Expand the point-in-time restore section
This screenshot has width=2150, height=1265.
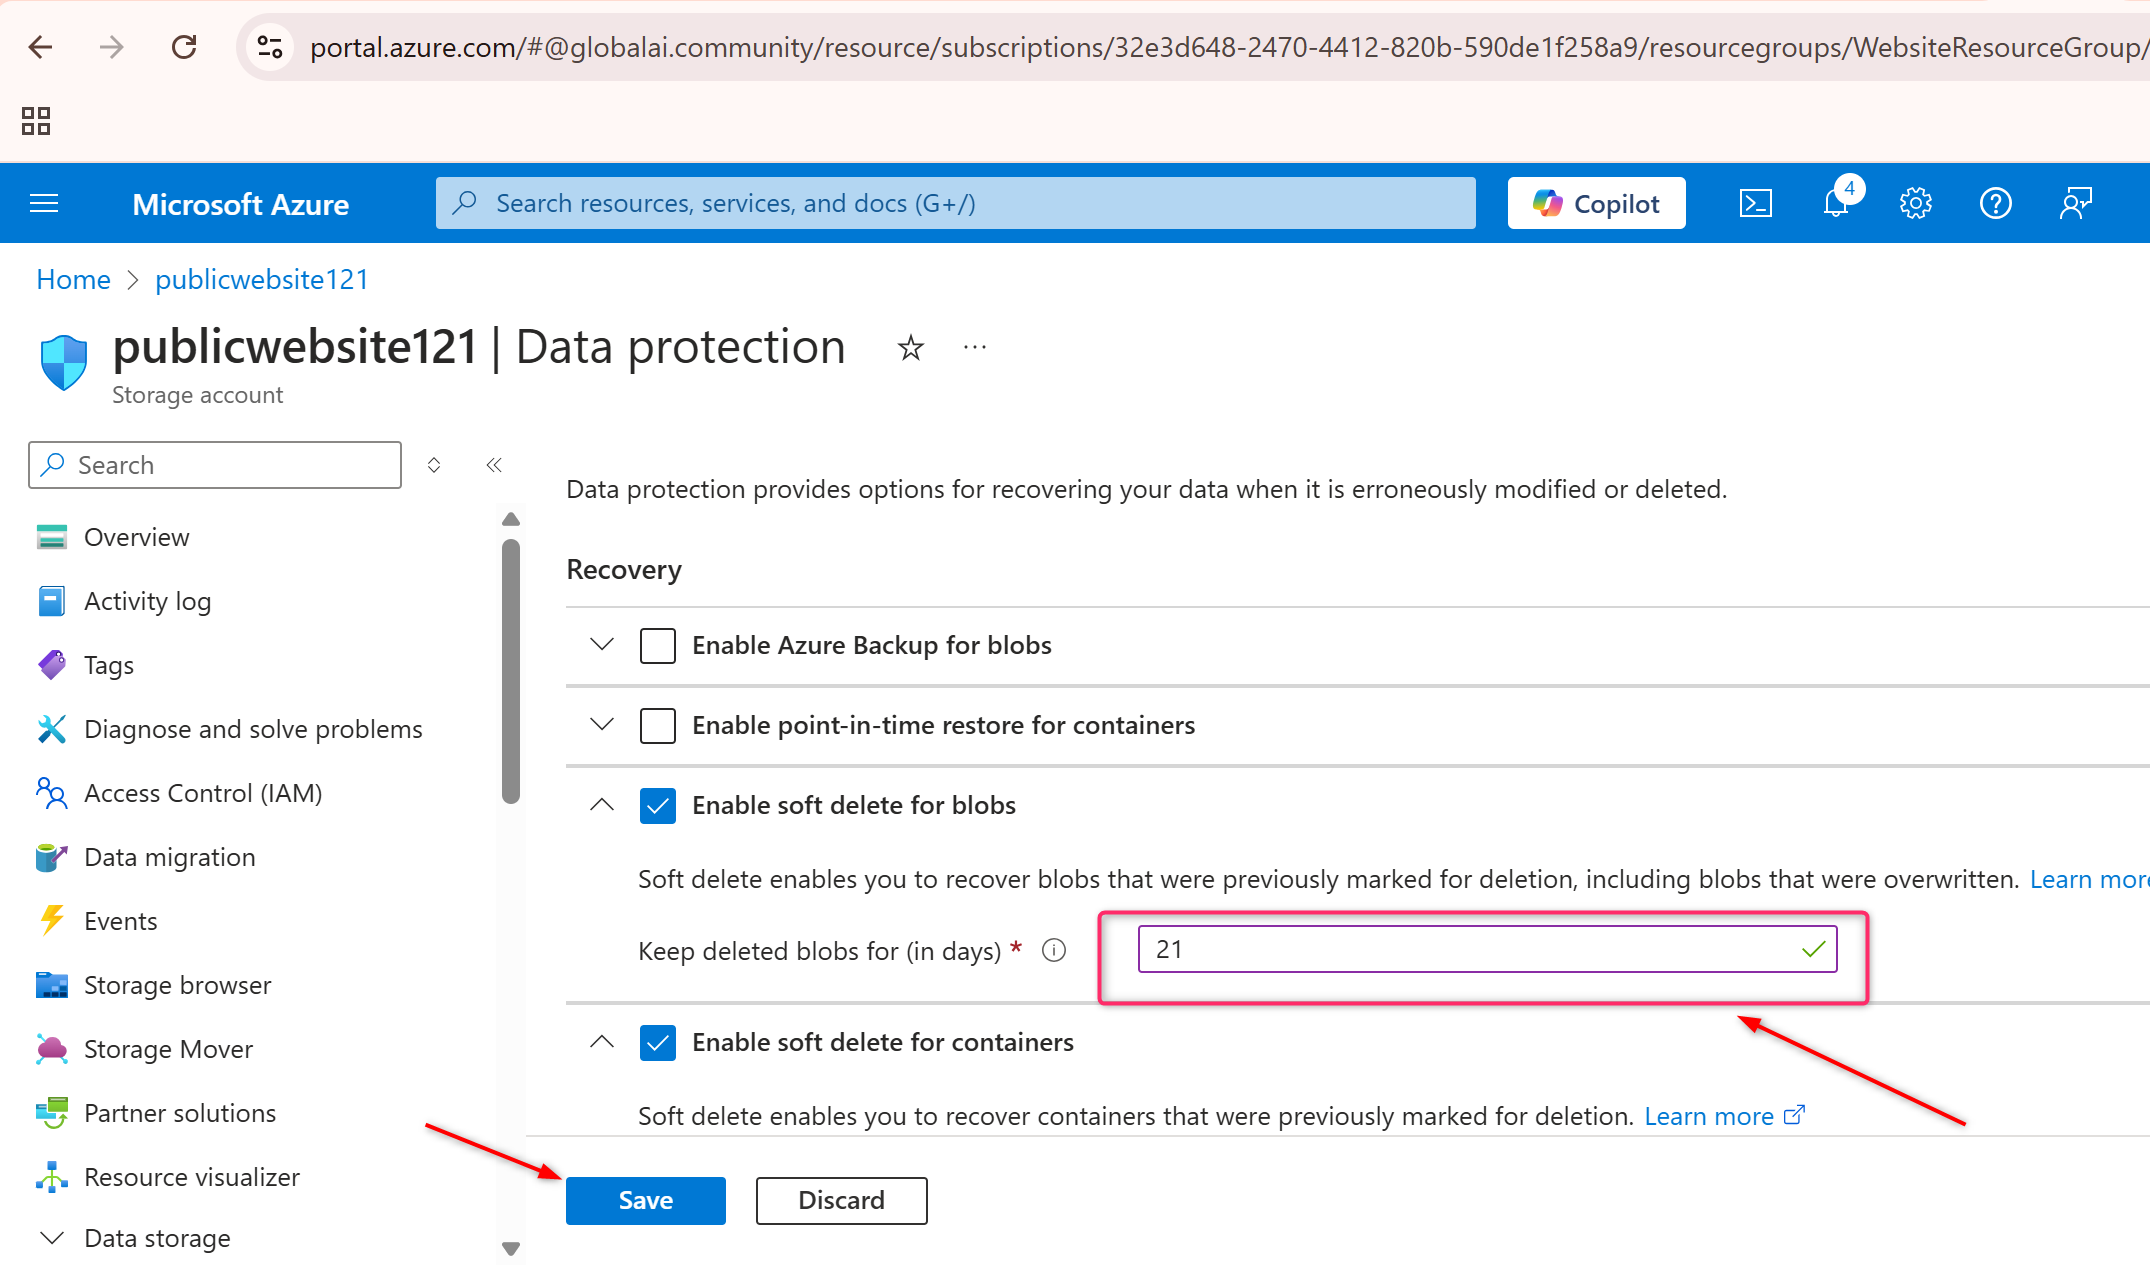point(602,725)
